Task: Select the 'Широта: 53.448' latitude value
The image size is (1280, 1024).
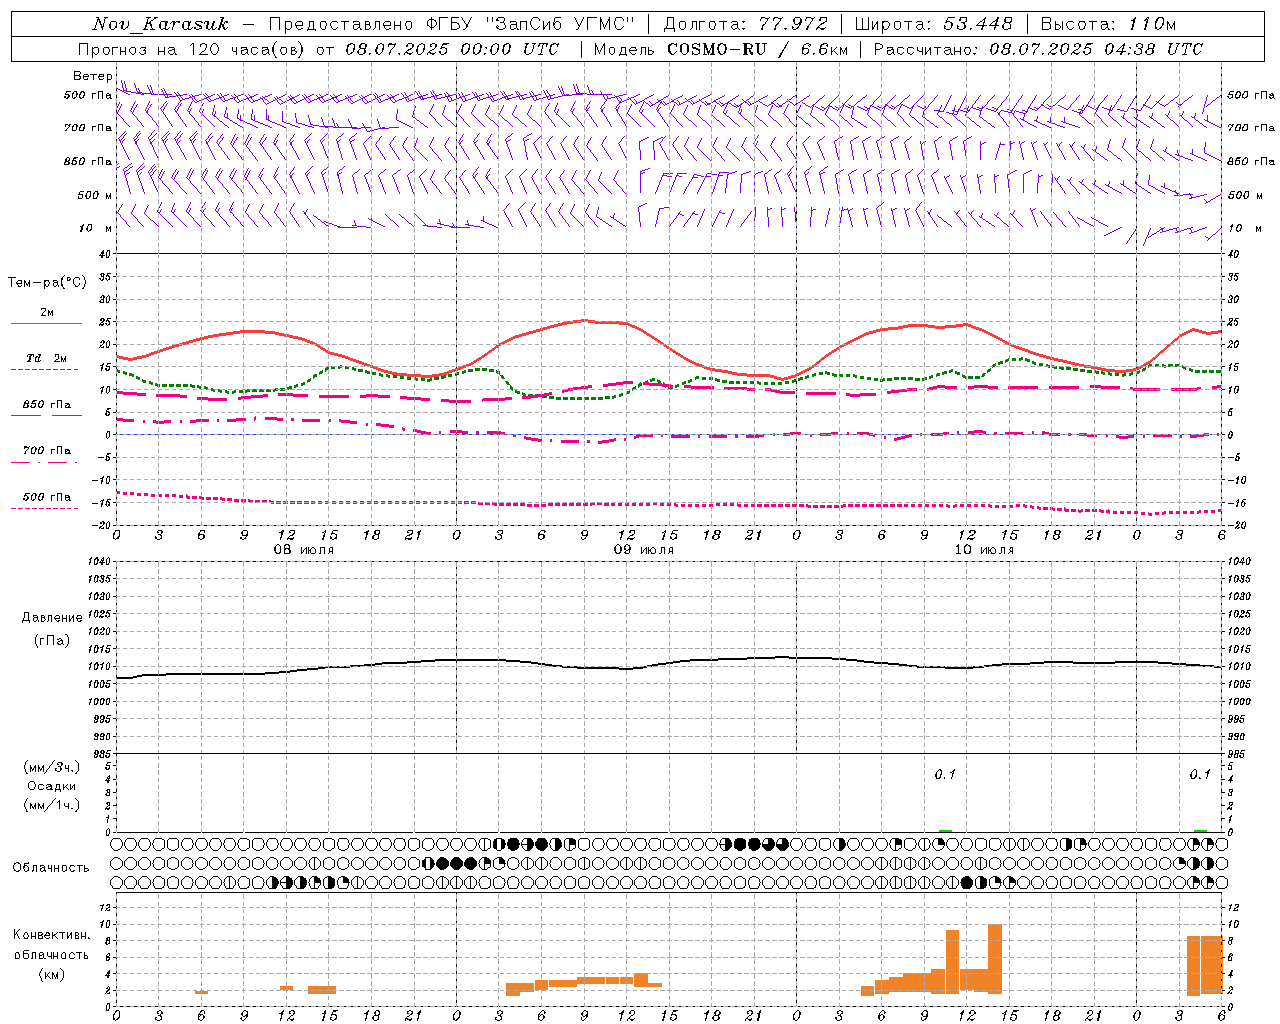Action: tap(934, 24)
